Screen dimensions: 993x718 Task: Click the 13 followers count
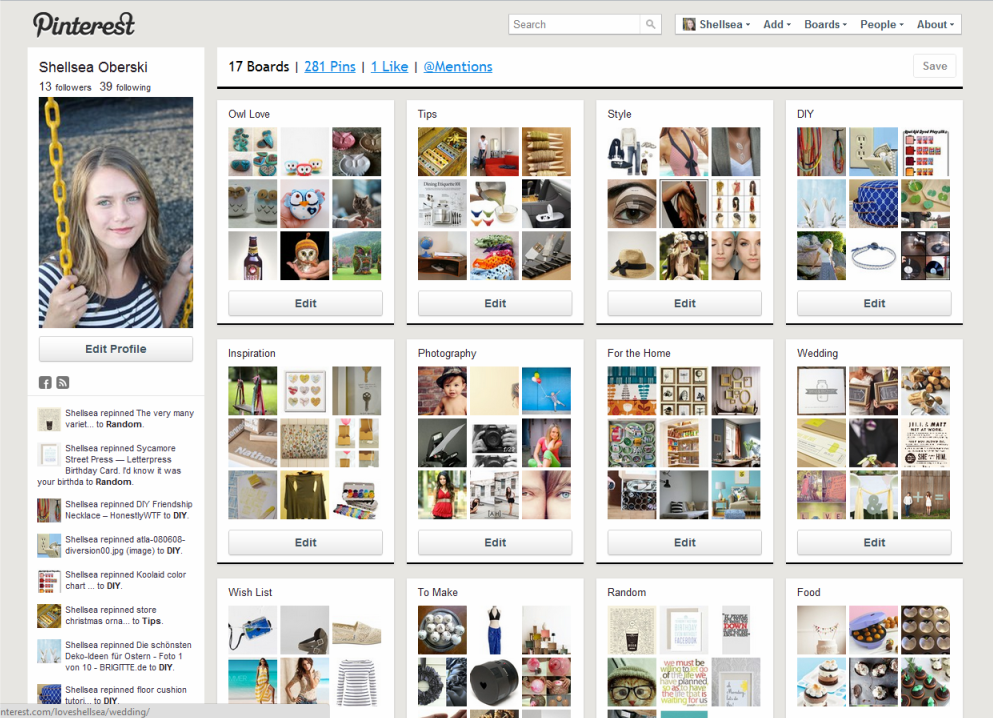(x=65, y=87)
